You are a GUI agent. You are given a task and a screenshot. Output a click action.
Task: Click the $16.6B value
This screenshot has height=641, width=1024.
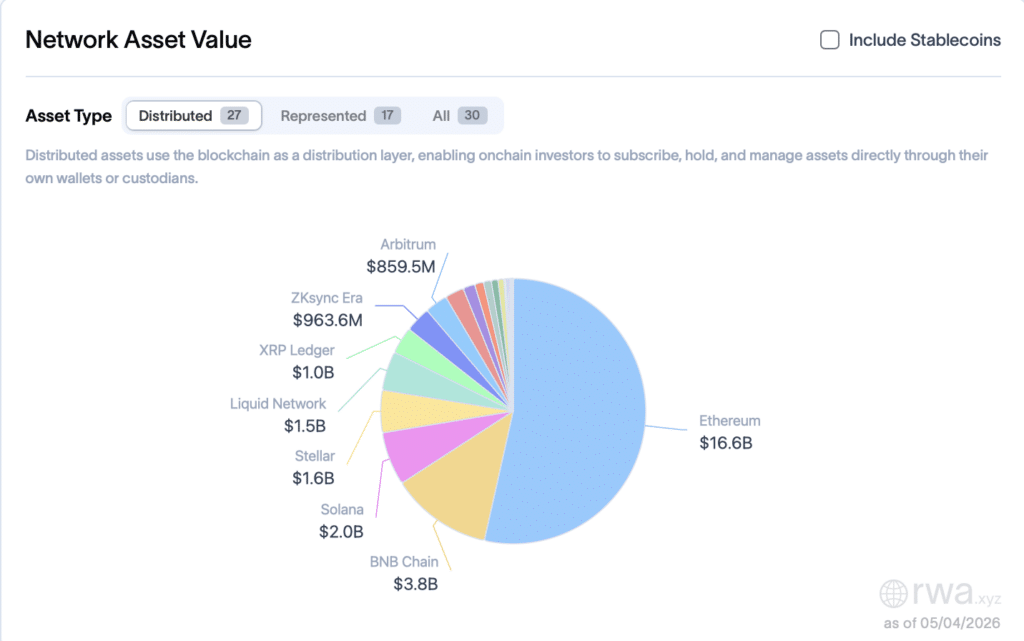726,443
